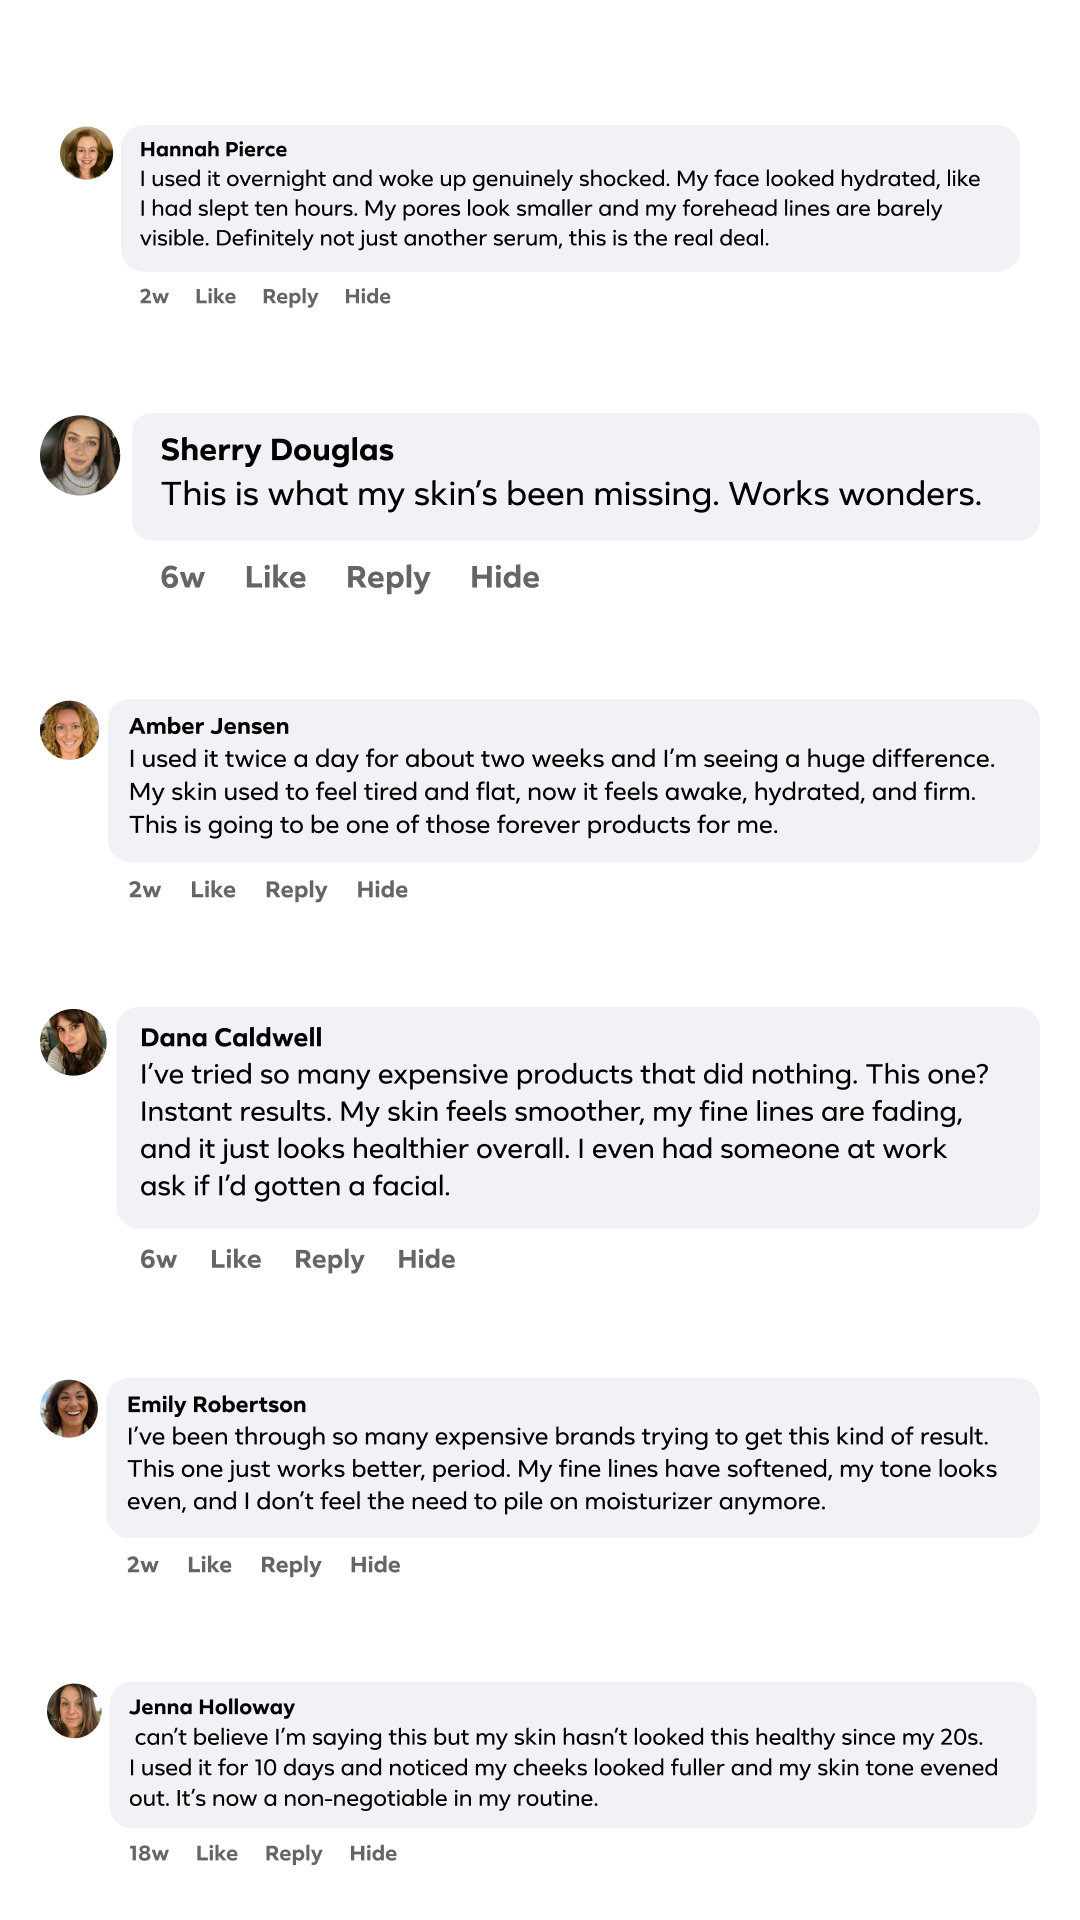The height and width of the screenshot is (1920, 1080).
Task: Click the Jenna Holloway name link
Action: [212, 1707]
